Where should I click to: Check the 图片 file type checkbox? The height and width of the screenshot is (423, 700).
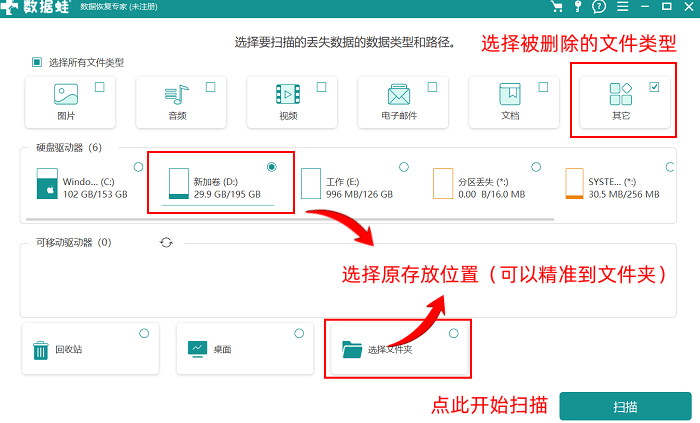point(99,88)
